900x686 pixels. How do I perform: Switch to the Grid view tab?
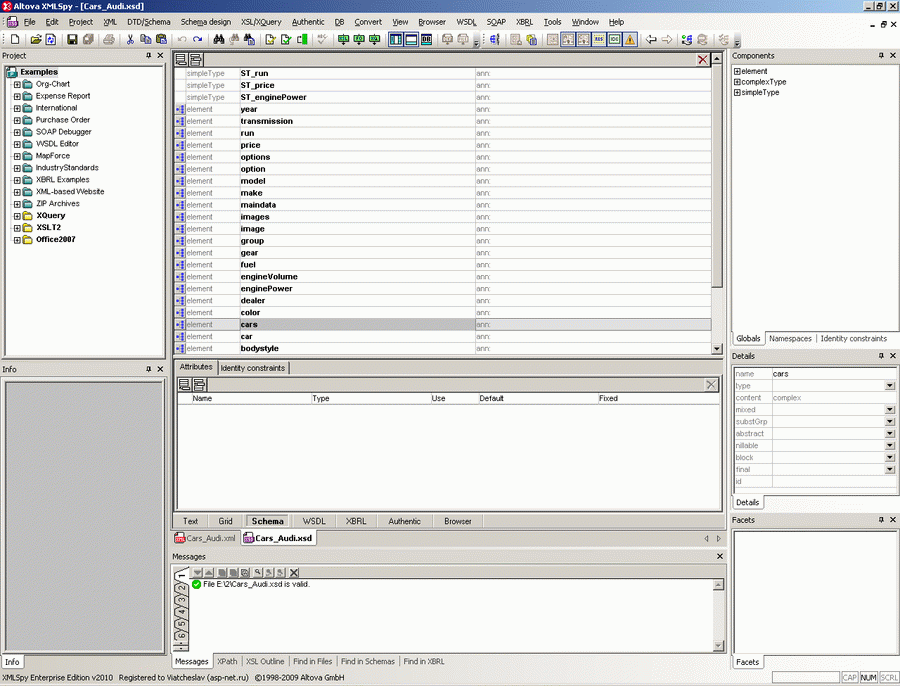[226, 521]
